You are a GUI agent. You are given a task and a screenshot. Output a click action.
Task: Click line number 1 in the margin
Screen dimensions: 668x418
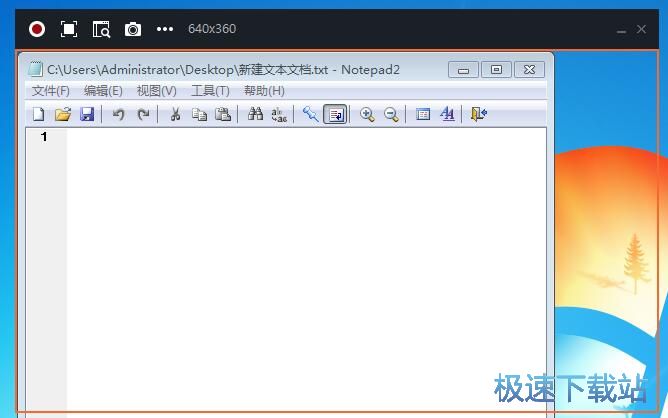[x=44, y=137]
